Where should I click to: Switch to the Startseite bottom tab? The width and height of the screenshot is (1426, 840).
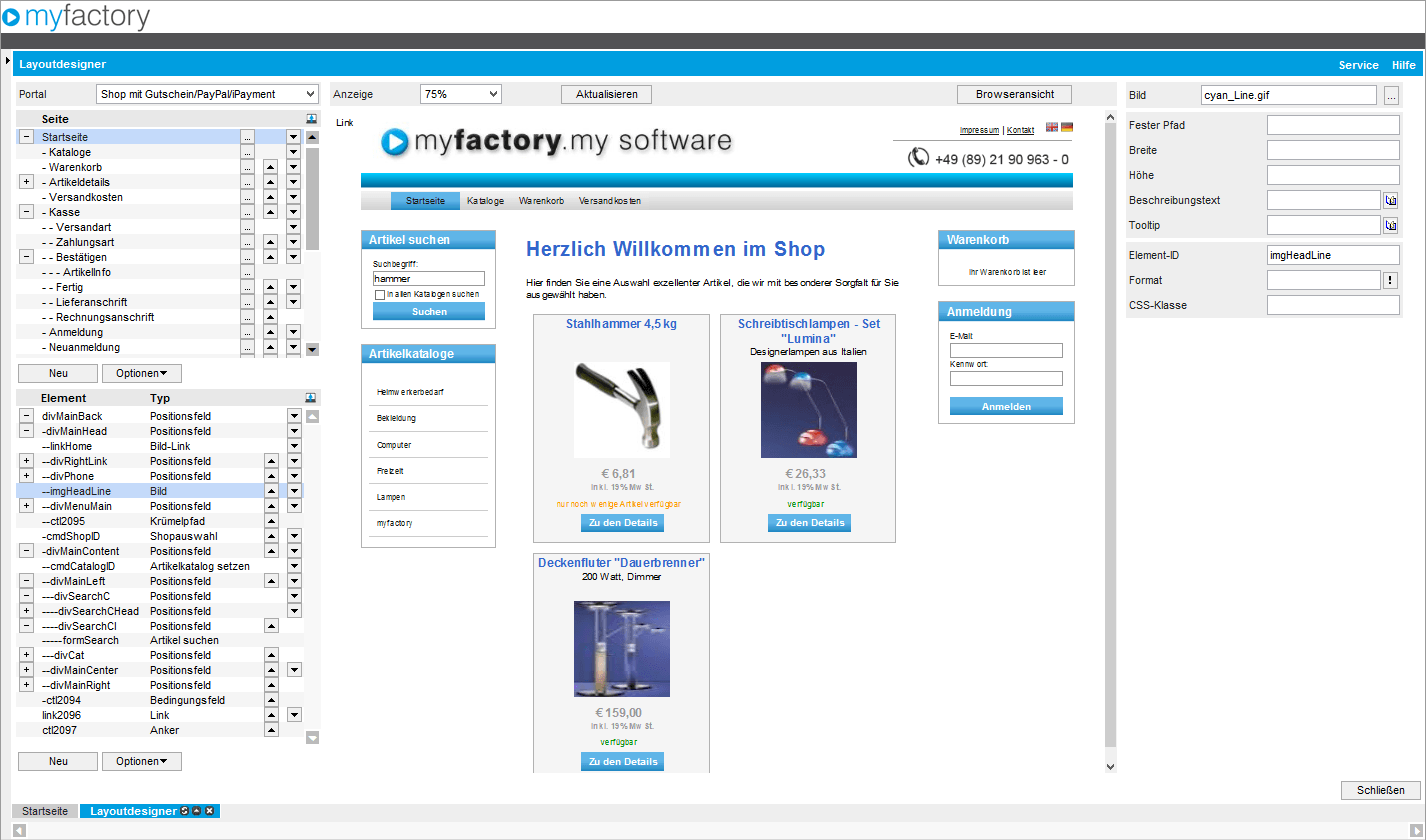tap(45, 811)
